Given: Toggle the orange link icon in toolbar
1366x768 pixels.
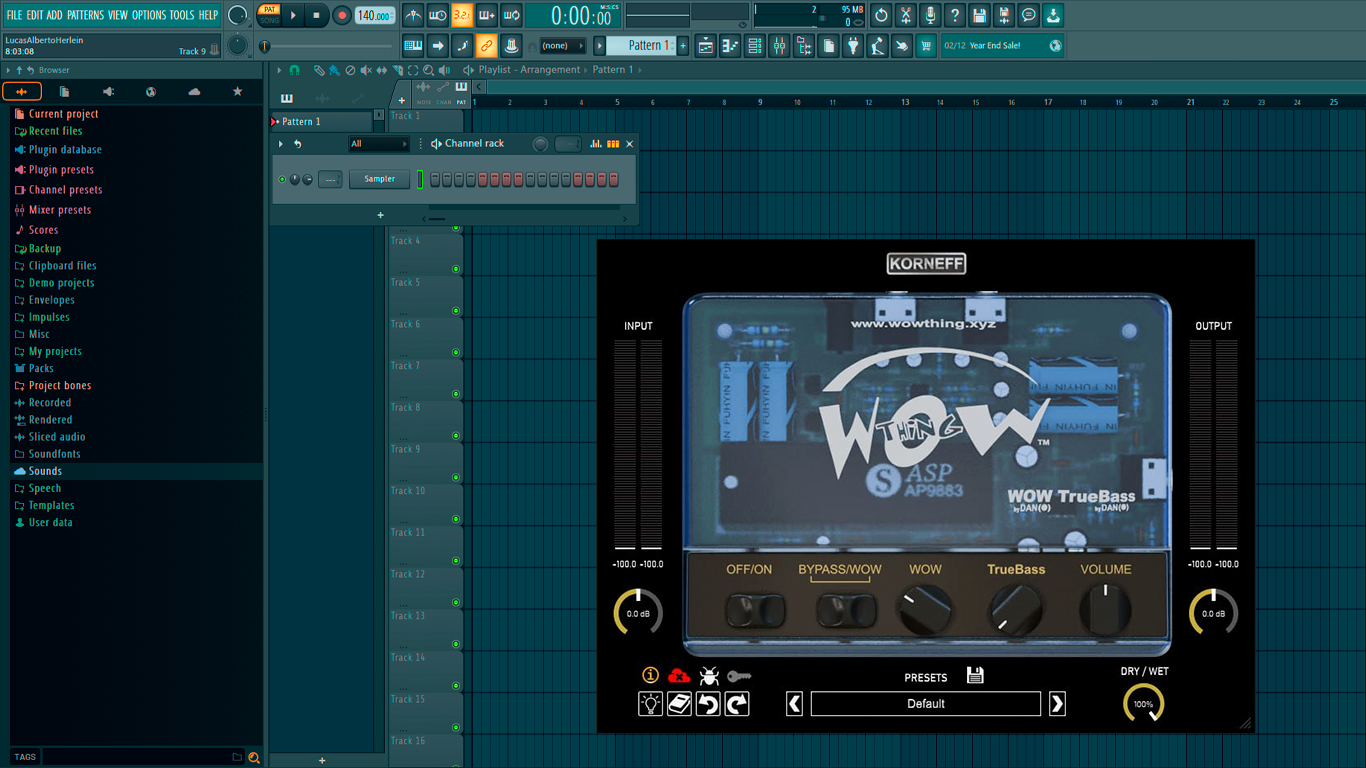Looking at the screenshot, I should coord(486,46).
